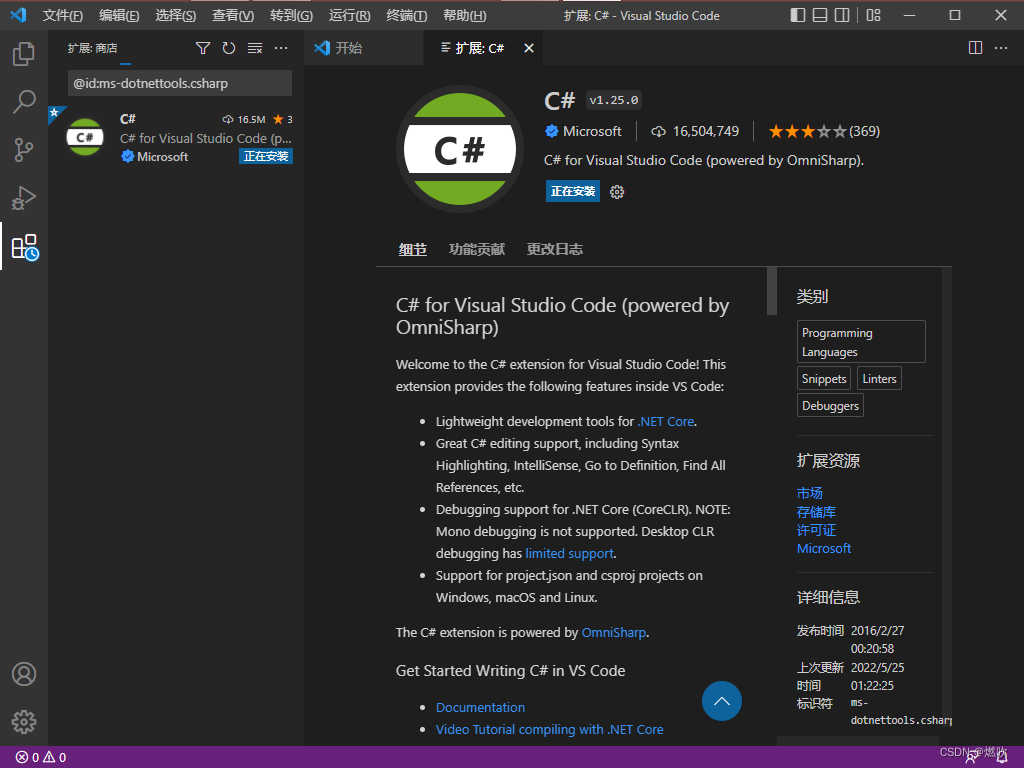Switch to the 细节 tab
1024x768 pixels.
pos(413,249)
